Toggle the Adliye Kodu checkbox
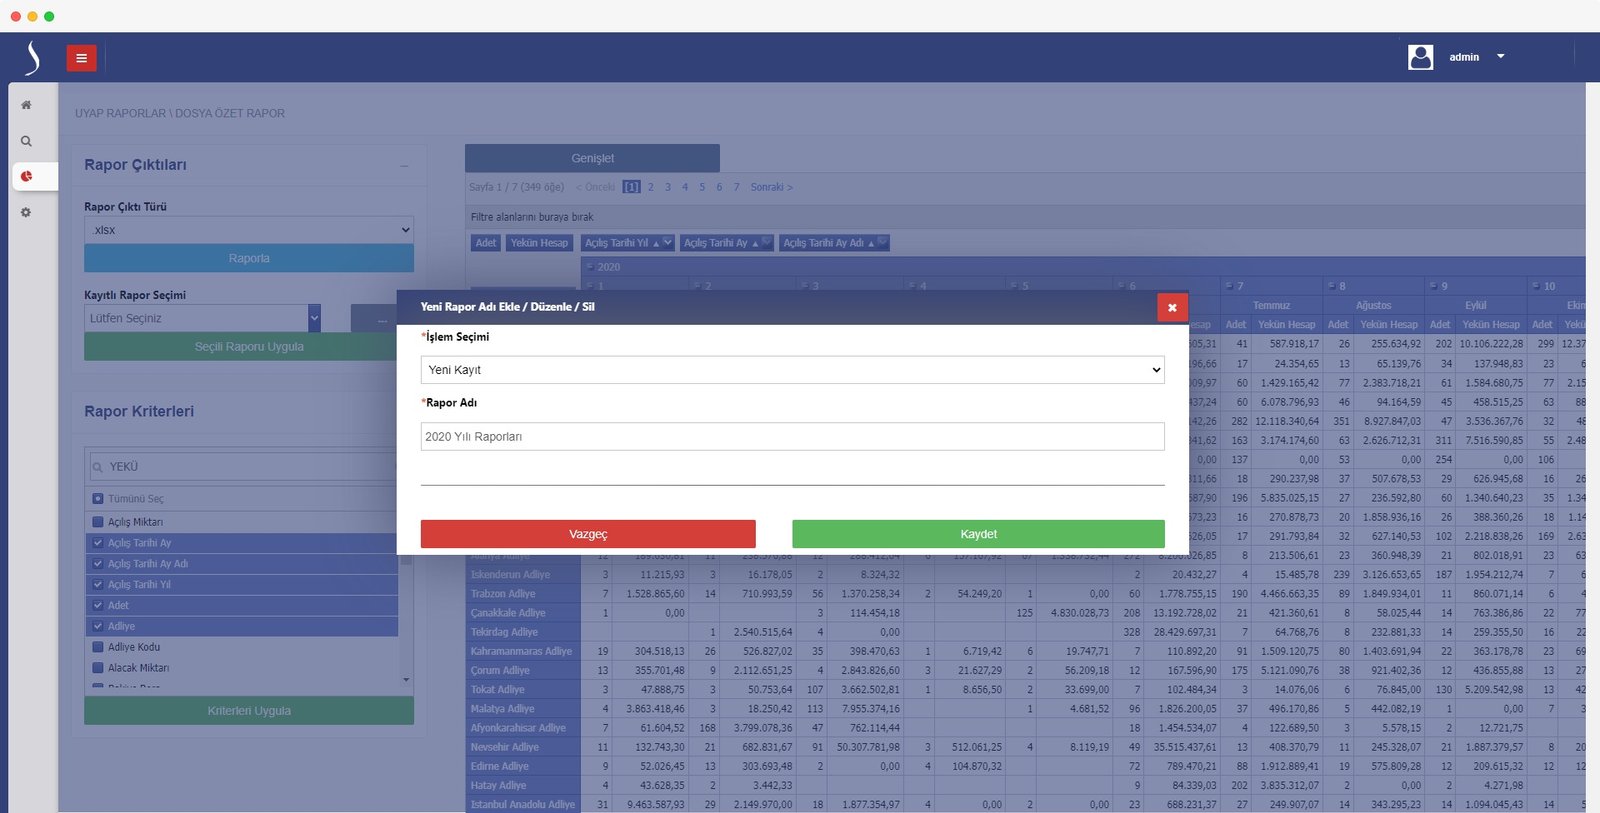The width and height of the screenshot is (1600, 813). click(x=98, y=647)
